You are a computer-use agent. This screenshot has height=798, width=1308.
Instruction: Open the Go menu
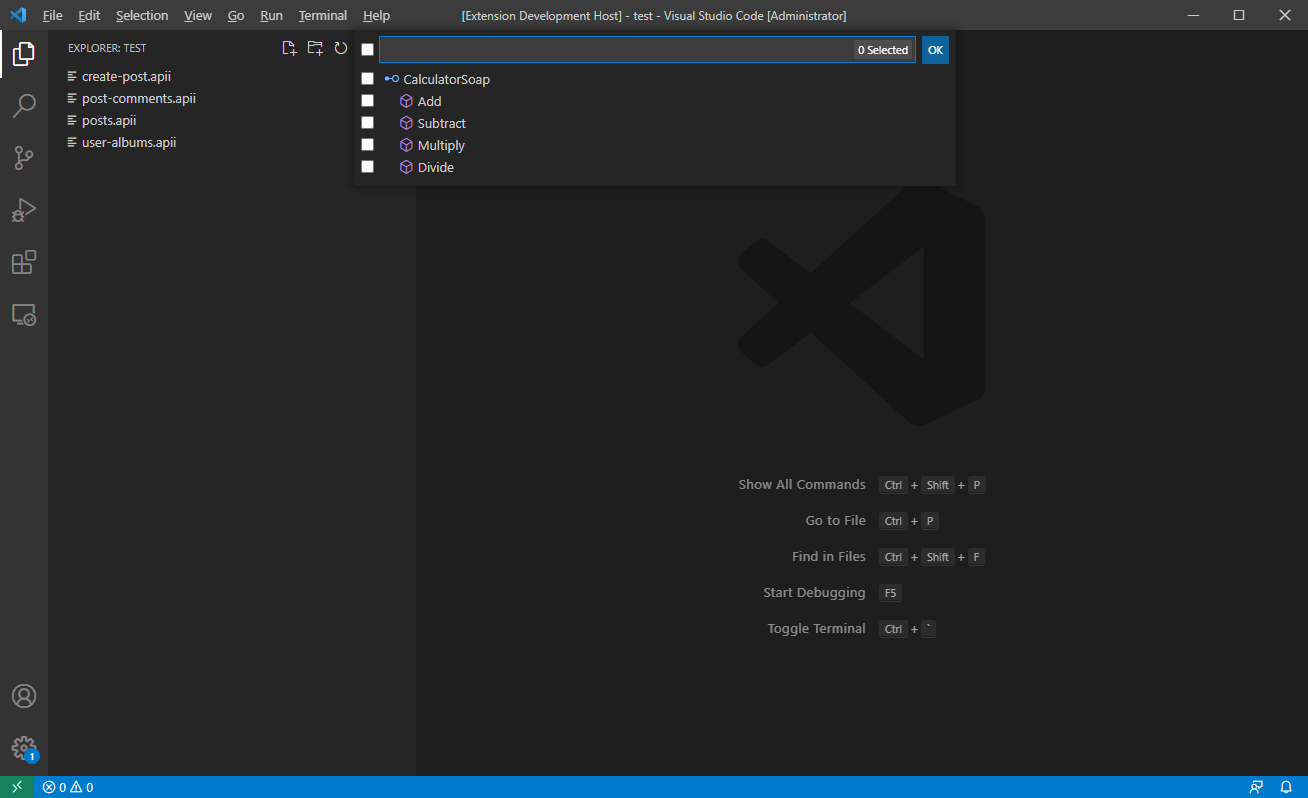(x=236, y=15)
